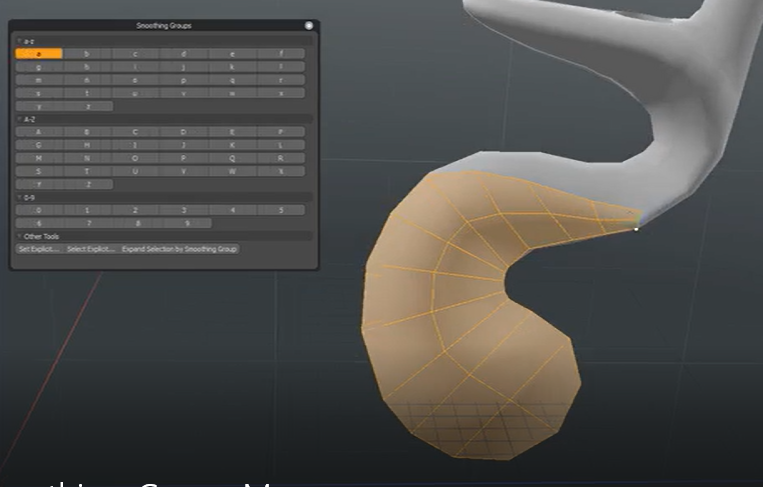Assign smoothing group uppercase 'Z'
Screen dimensions: 763x487
(x=88, y=184)
